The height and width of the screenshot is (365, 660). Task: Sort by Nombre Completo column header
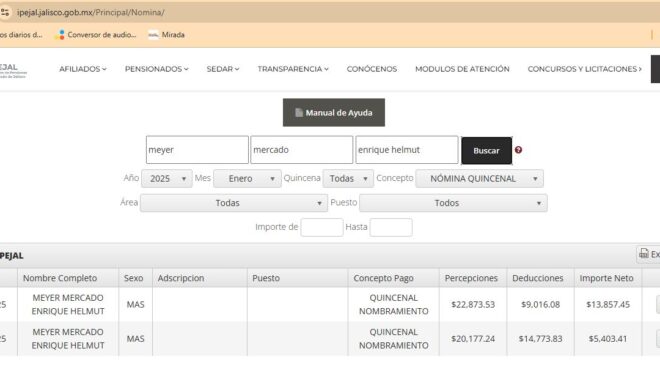(68, 278)
